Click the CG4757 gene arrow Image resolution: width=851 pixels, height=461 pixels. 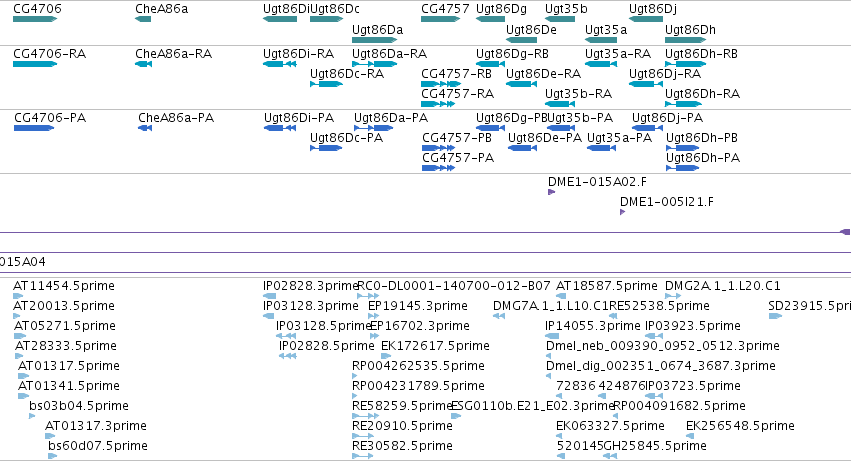tap(440, 19)
